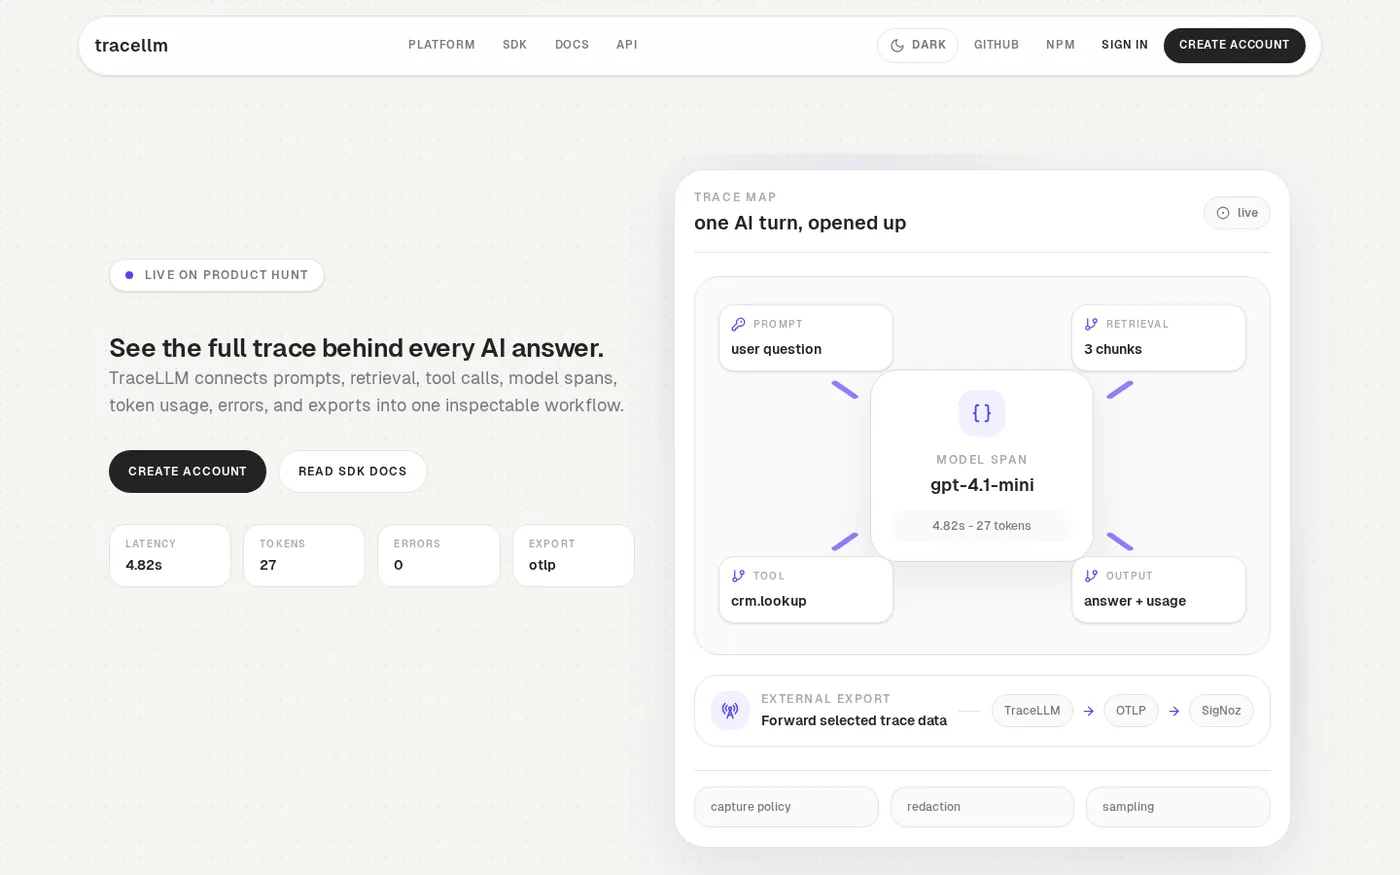Open the redaction option
Image resolution: width=1400 pixels, height=875 pixels.
coord(982,807)
